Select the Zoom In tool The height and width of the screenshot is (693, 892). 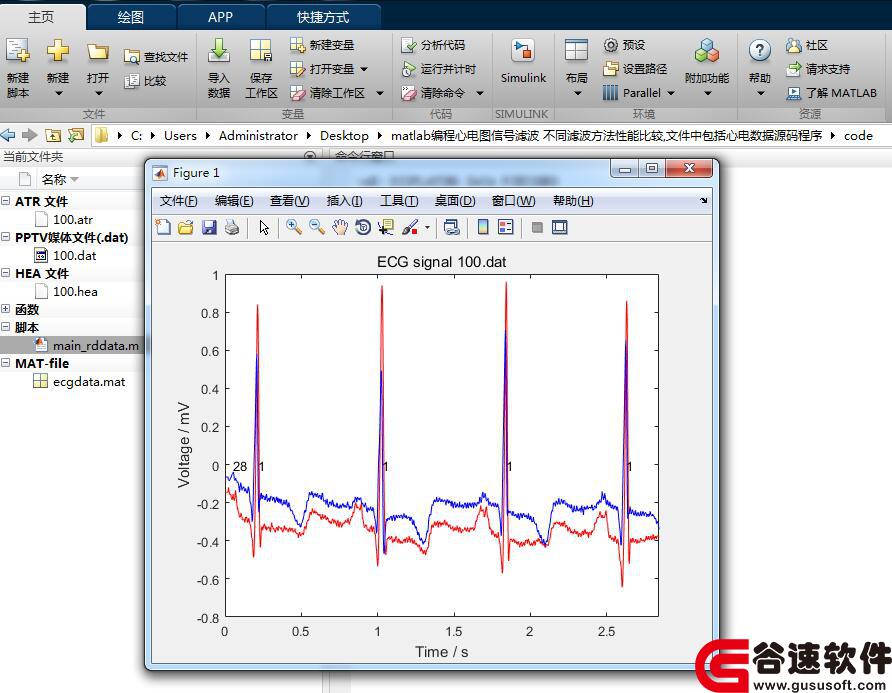tap(294, 227)
